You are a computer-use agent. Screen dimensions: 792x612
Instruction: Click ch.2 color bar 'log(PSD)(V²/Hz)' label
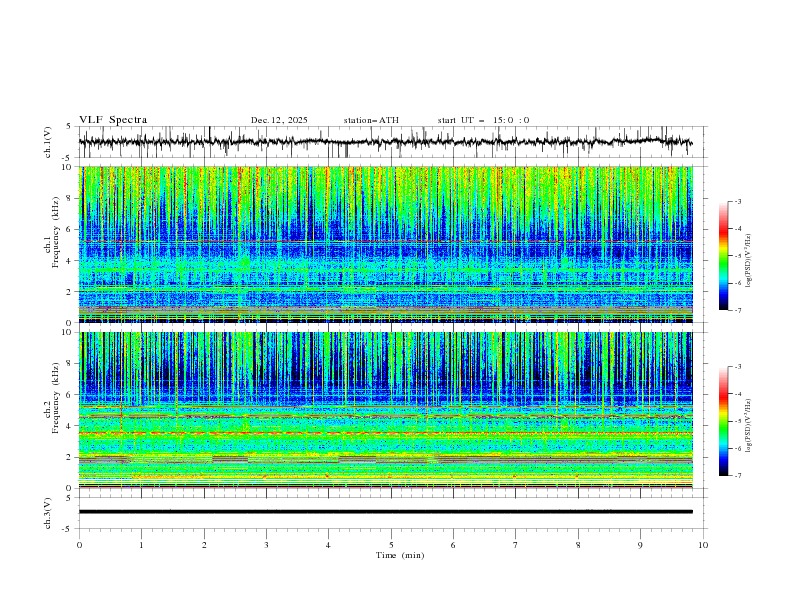tap(748, 426)
